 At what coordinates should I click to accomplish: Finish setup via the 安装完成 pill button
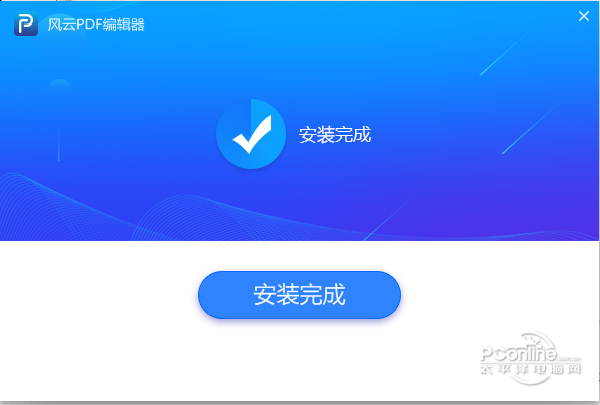[299, 295]
